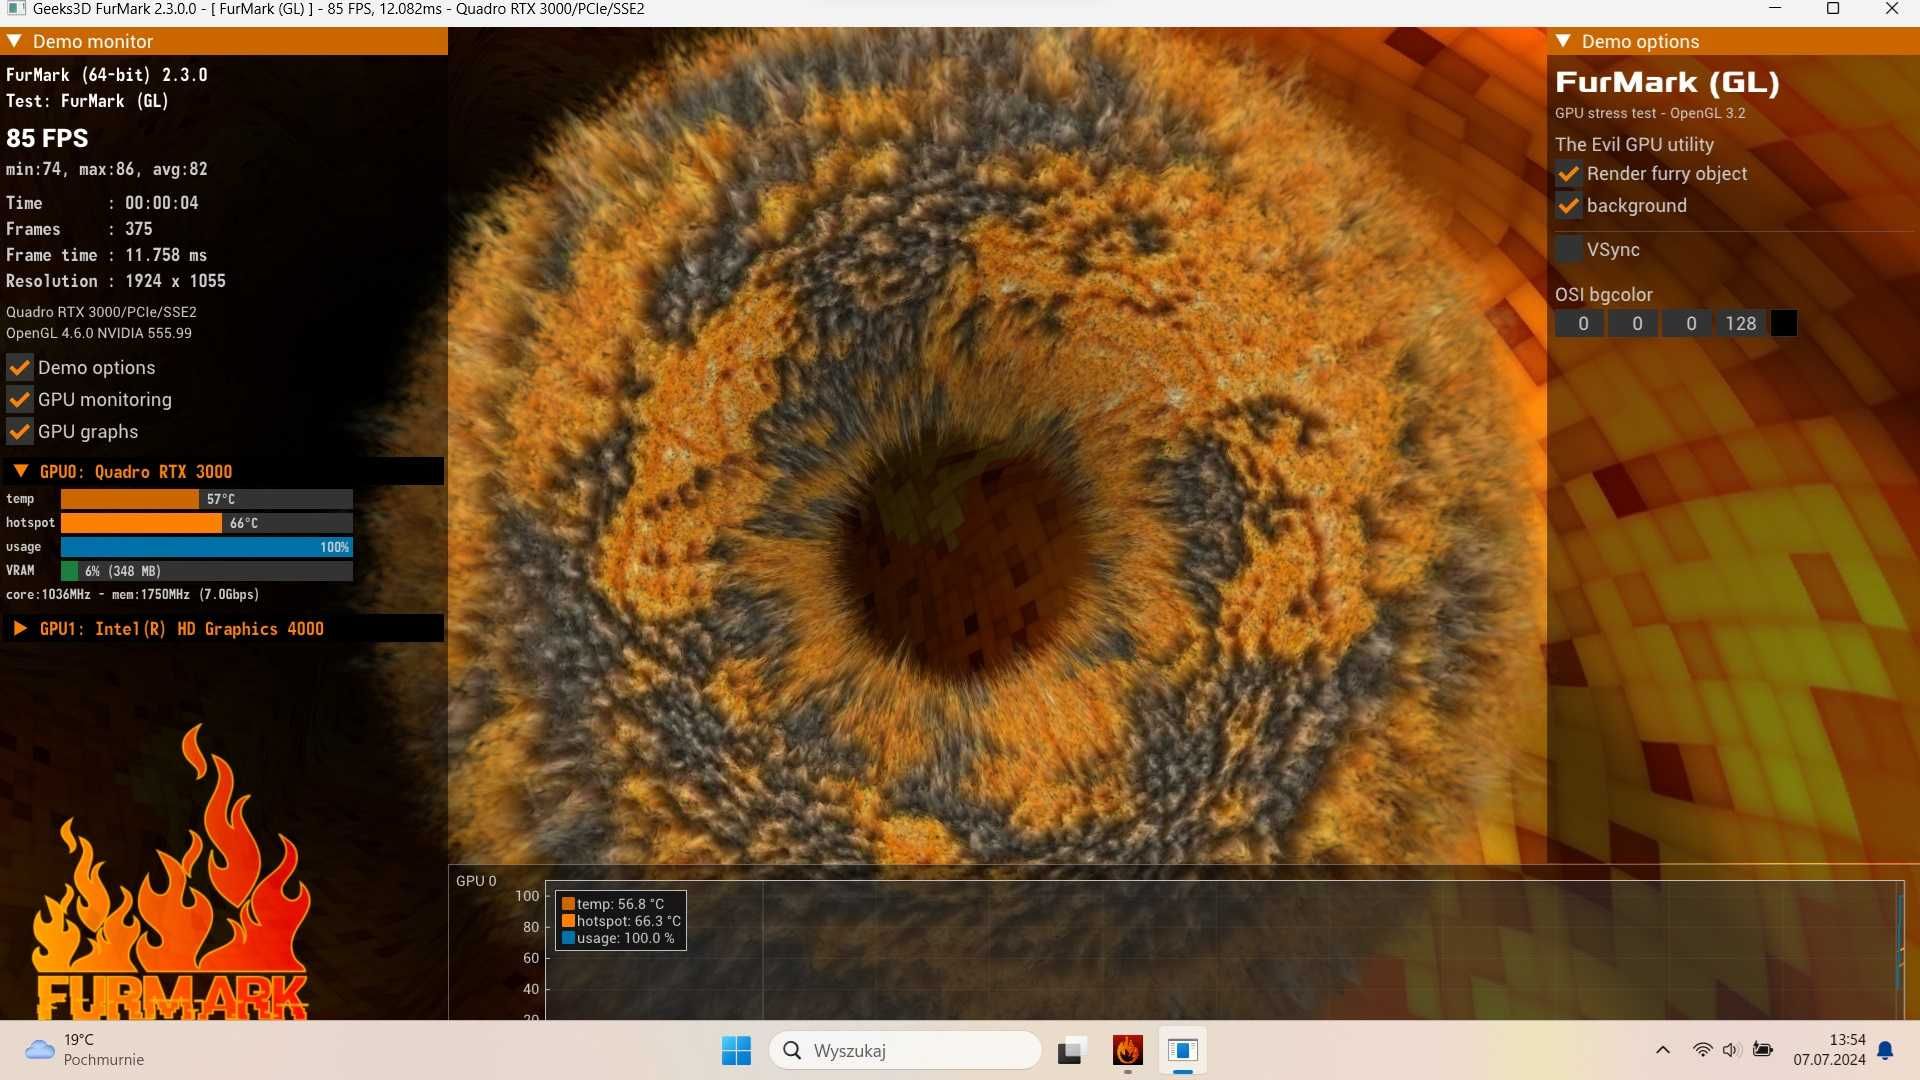Viewport: 1920px width, 1080px height.
Task: Toggle the GPU monitoring checkbox
Action: (20, 399)
